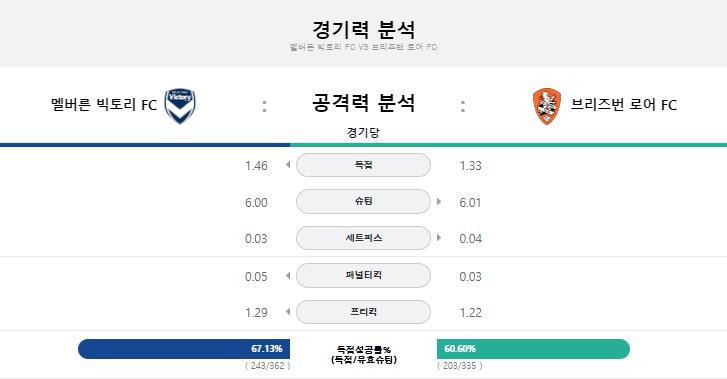This screenshot has height=379, width=727.
Task: Select the 득점 stat button
Action: click(x=363, y=165)
